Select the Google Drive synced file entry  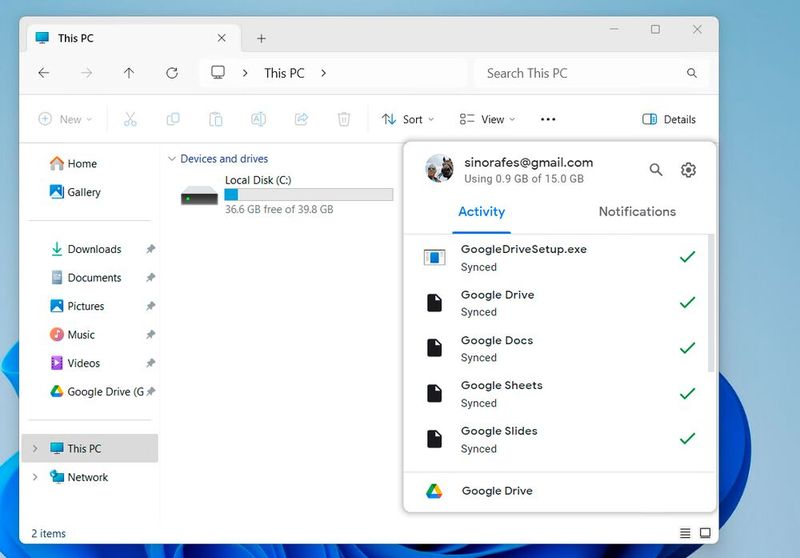tap(556, 303)
